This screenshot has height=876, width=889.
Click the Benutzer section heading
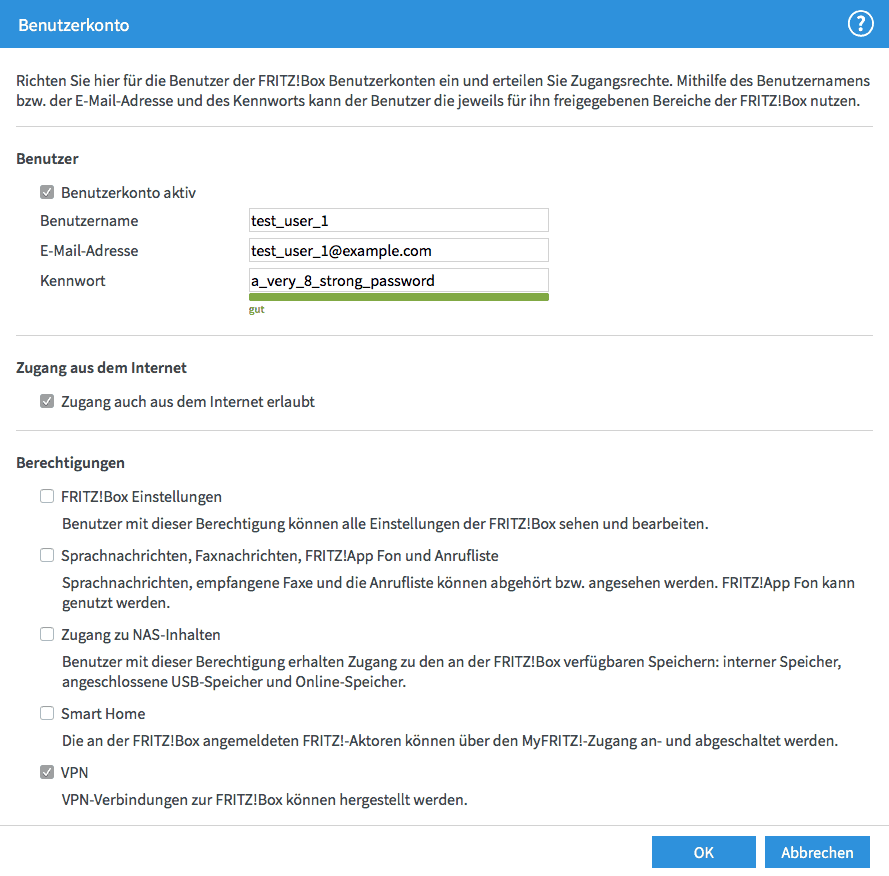coord(47,159)
